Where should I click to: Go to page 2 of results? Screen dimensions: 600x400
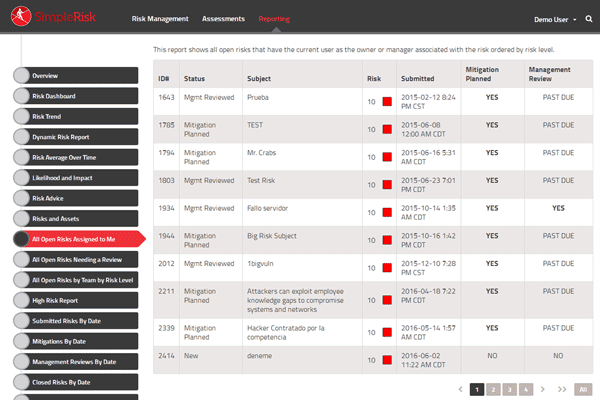[x=494, y=388]
